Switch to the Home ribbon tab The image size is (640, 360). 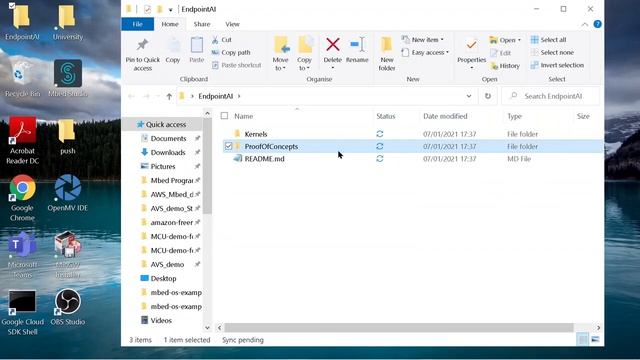tap(170, 24)
